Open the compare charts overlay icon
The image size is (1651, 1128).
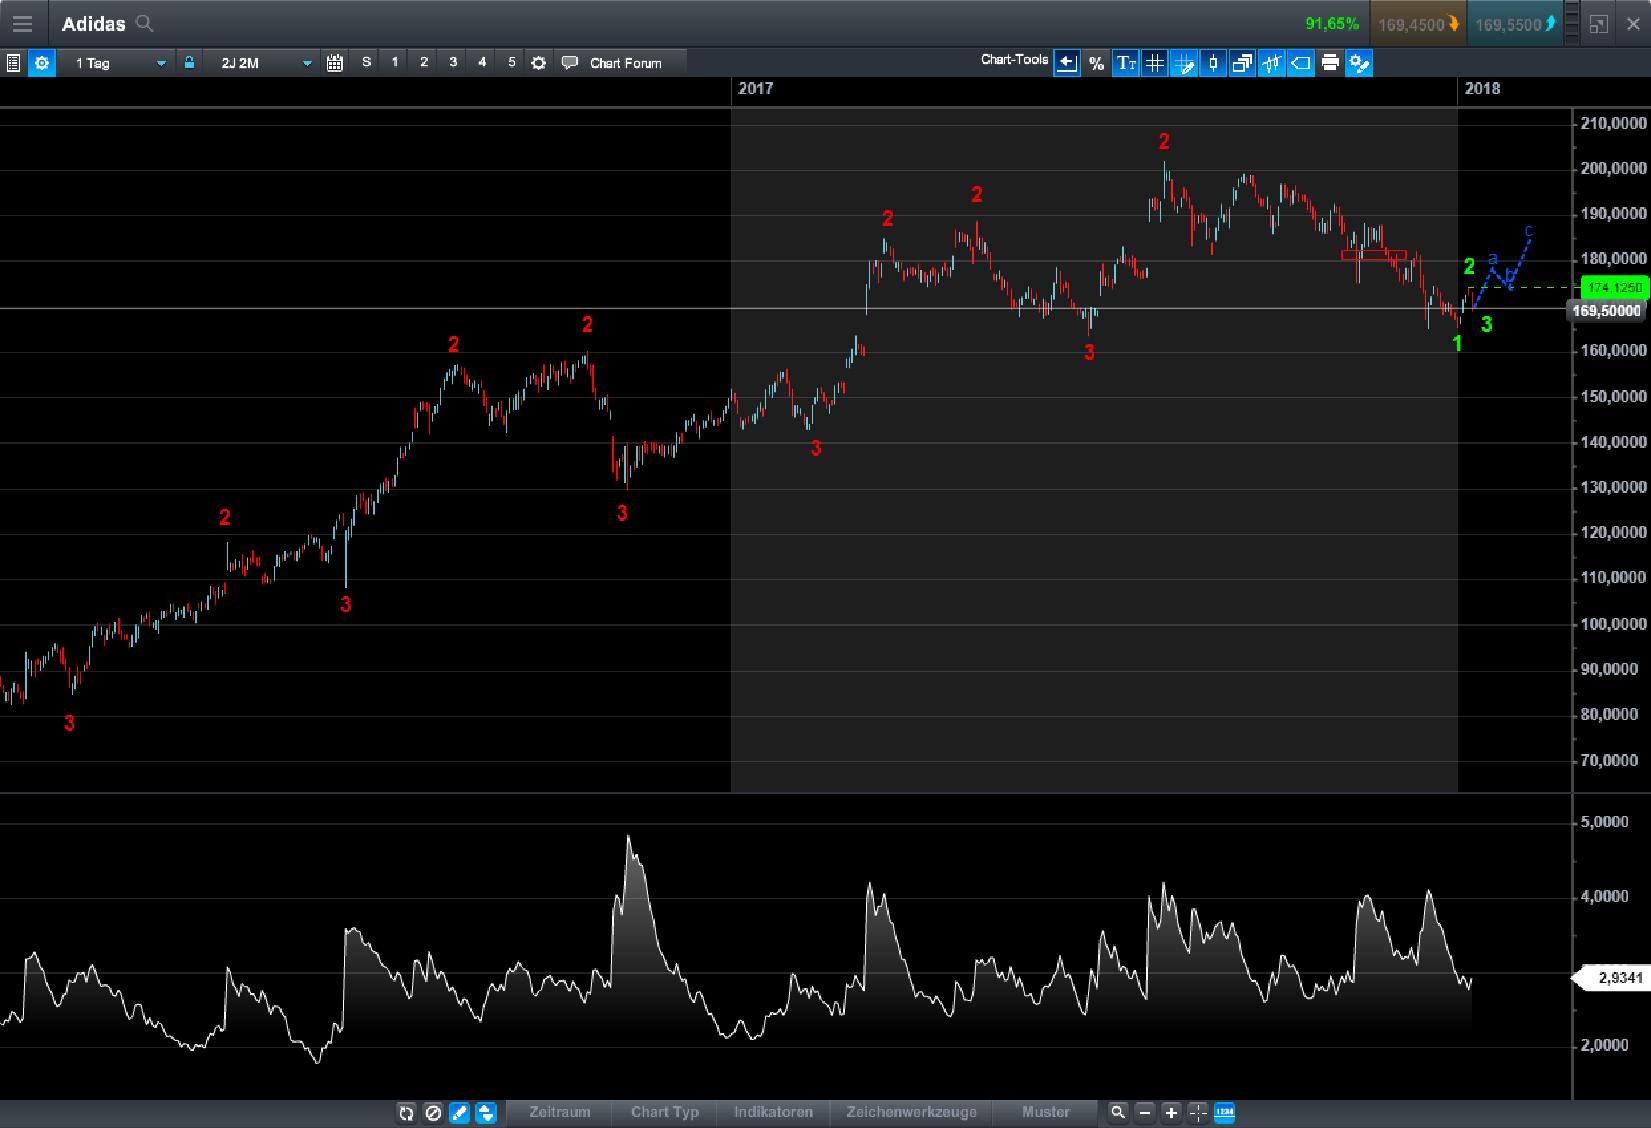(1242, 62)
